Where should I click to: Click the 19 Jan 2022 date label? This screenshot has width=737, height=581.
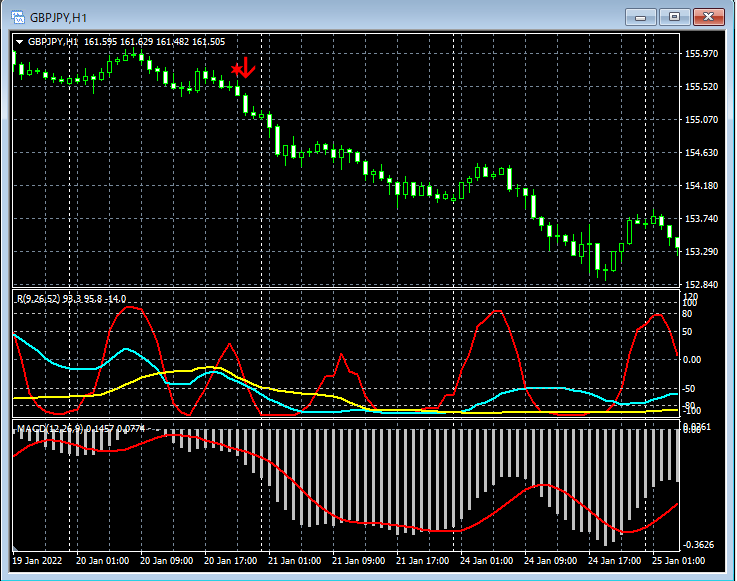click(x=37, y=561)
